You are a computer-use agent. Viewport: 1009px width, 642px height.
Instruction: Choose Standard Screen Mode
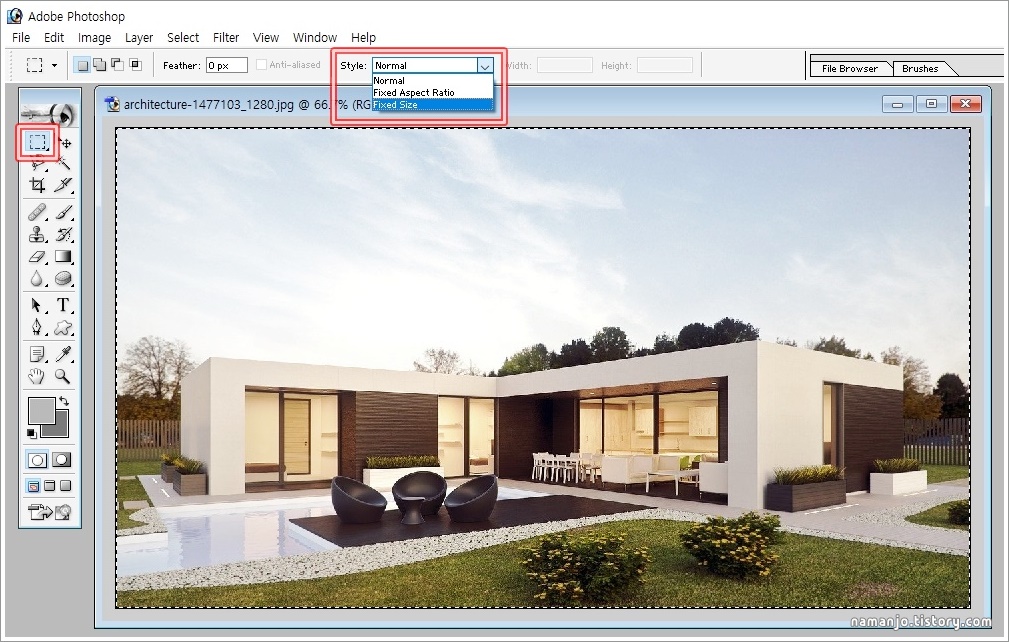pyautogui.click(x=33, y=486)
